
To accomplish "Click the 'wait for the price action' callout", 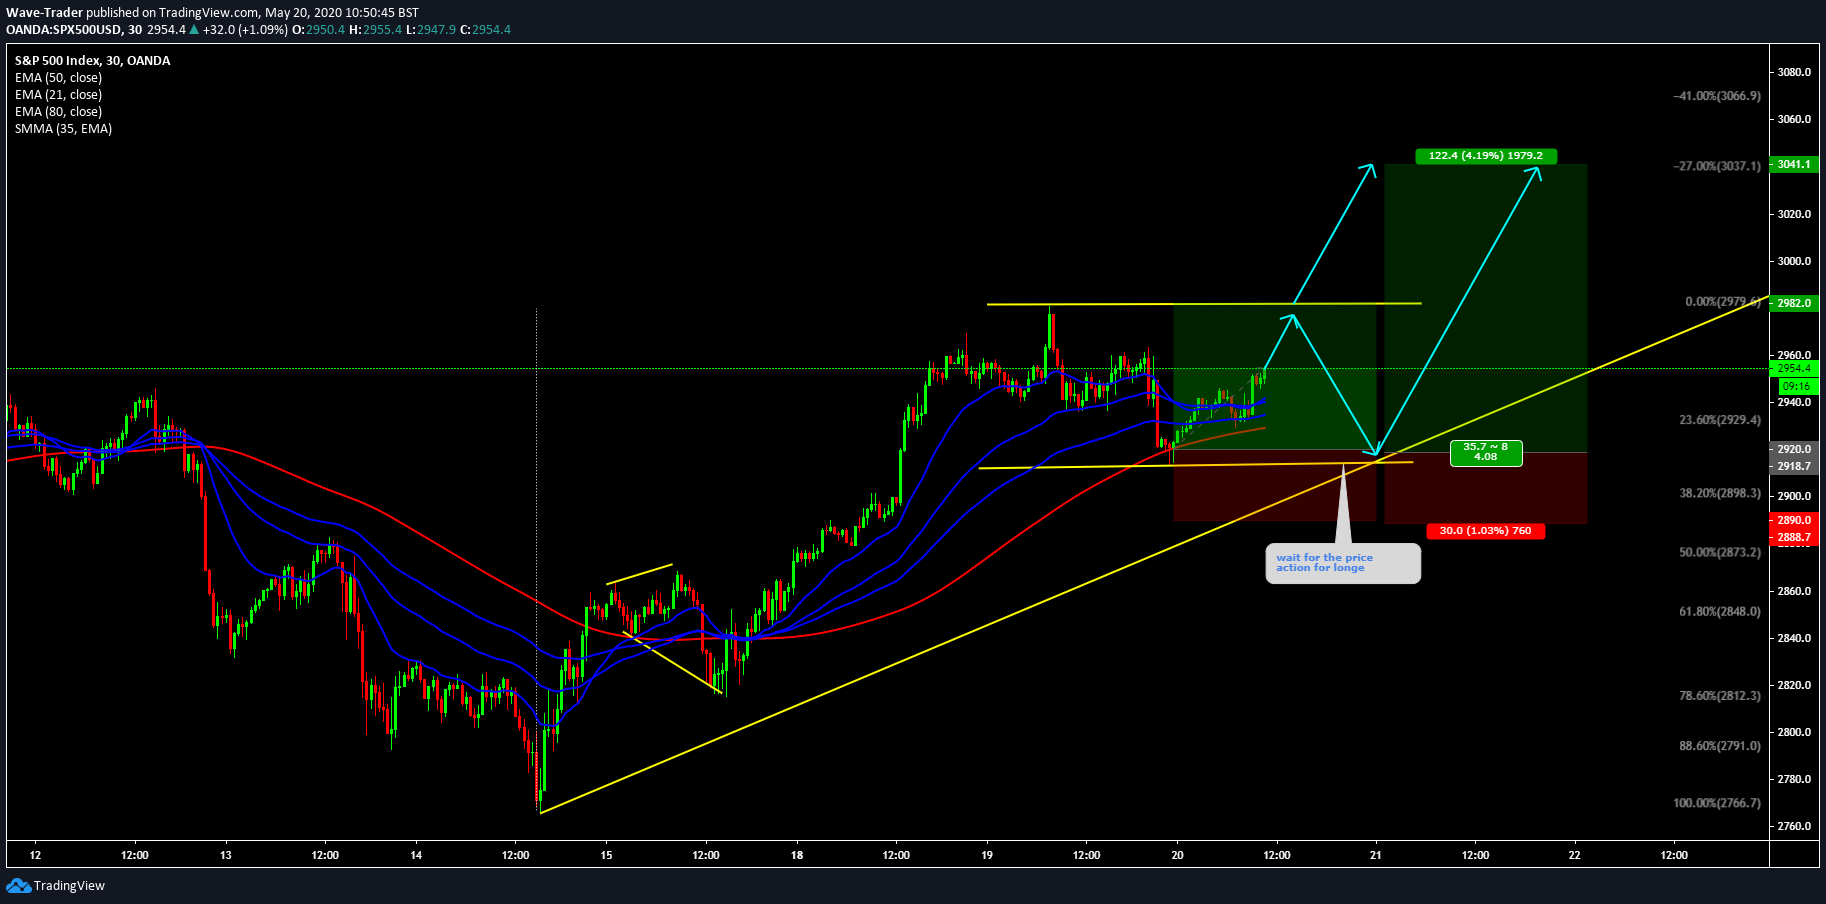I will (x=1343, y=563).
